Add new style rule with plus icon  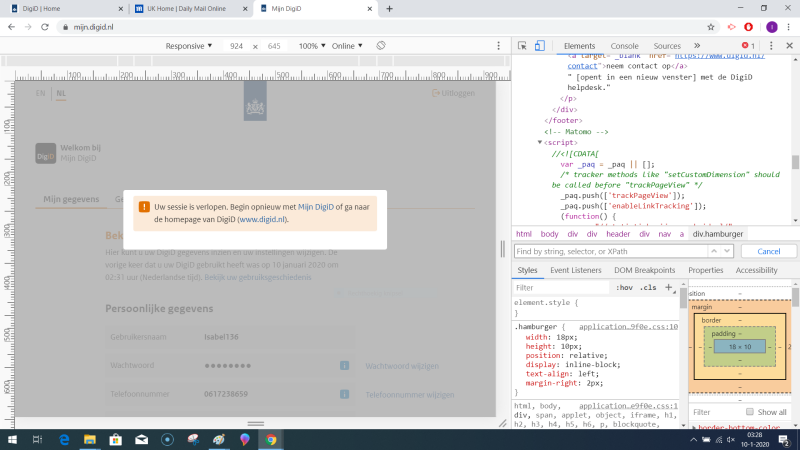[x=669, y=287]
